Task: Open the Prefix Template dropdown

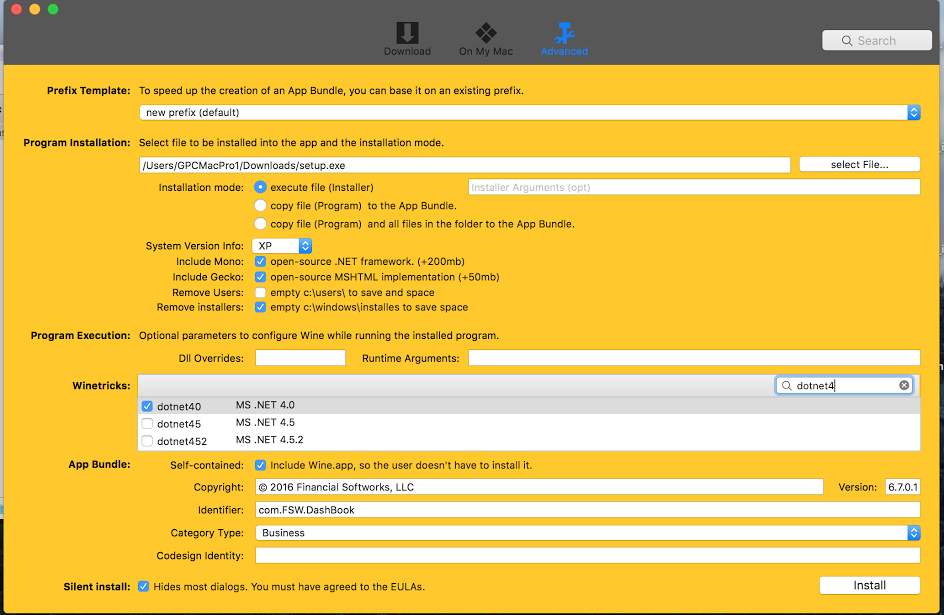Action: 529,113
